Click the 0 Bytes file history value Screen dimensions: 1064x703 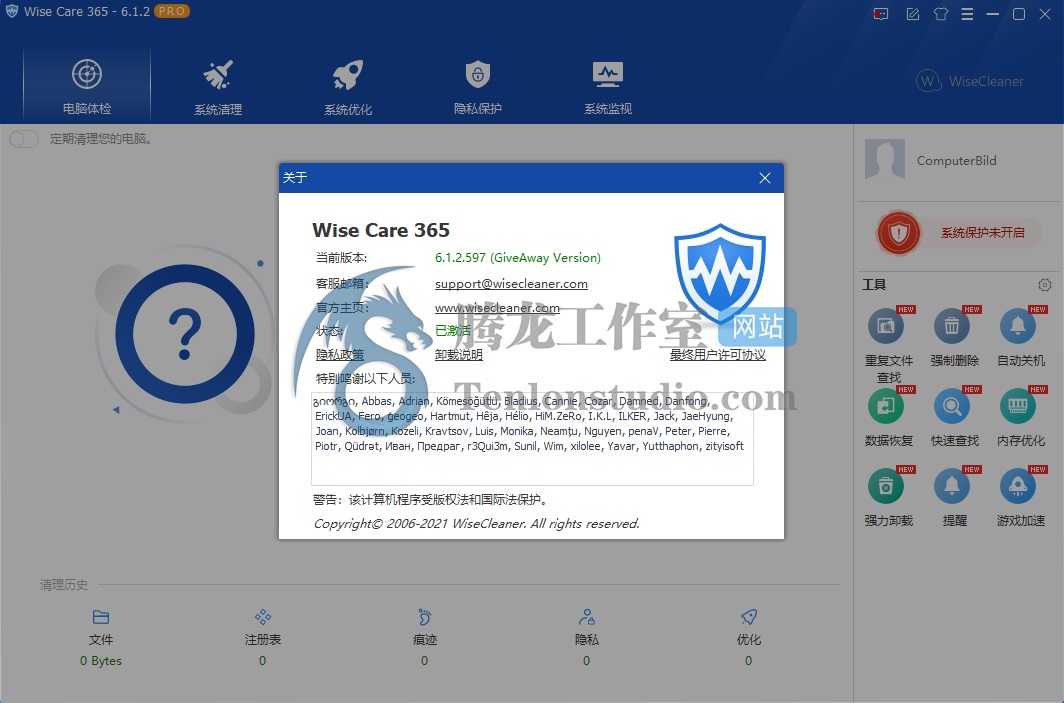pyautogui.click(x=101, y=661)
